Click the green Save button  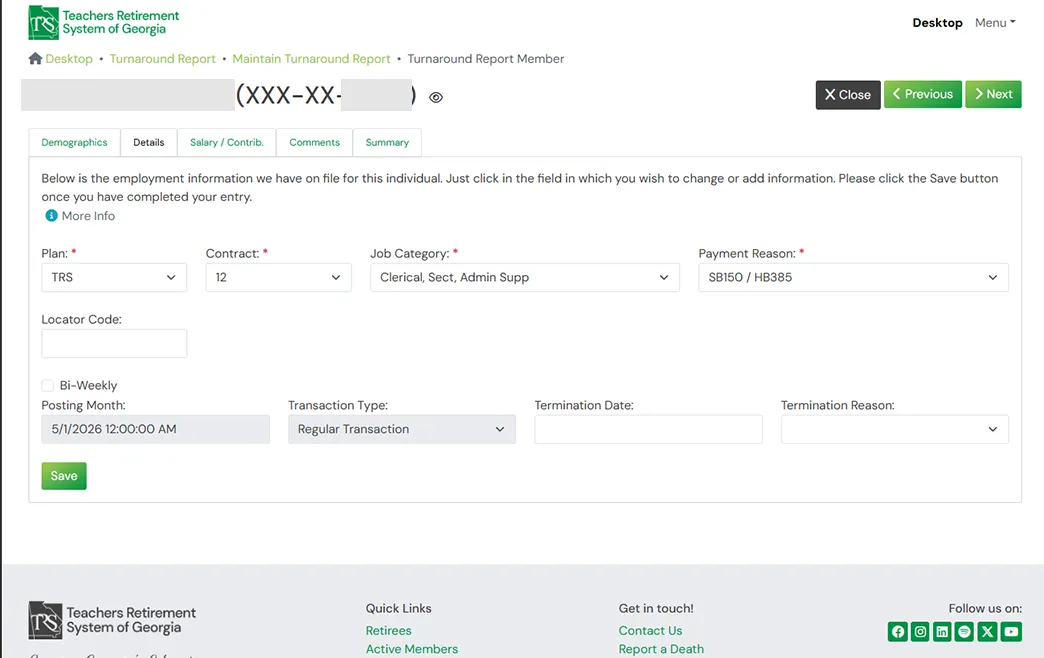[x=64, y=476]
